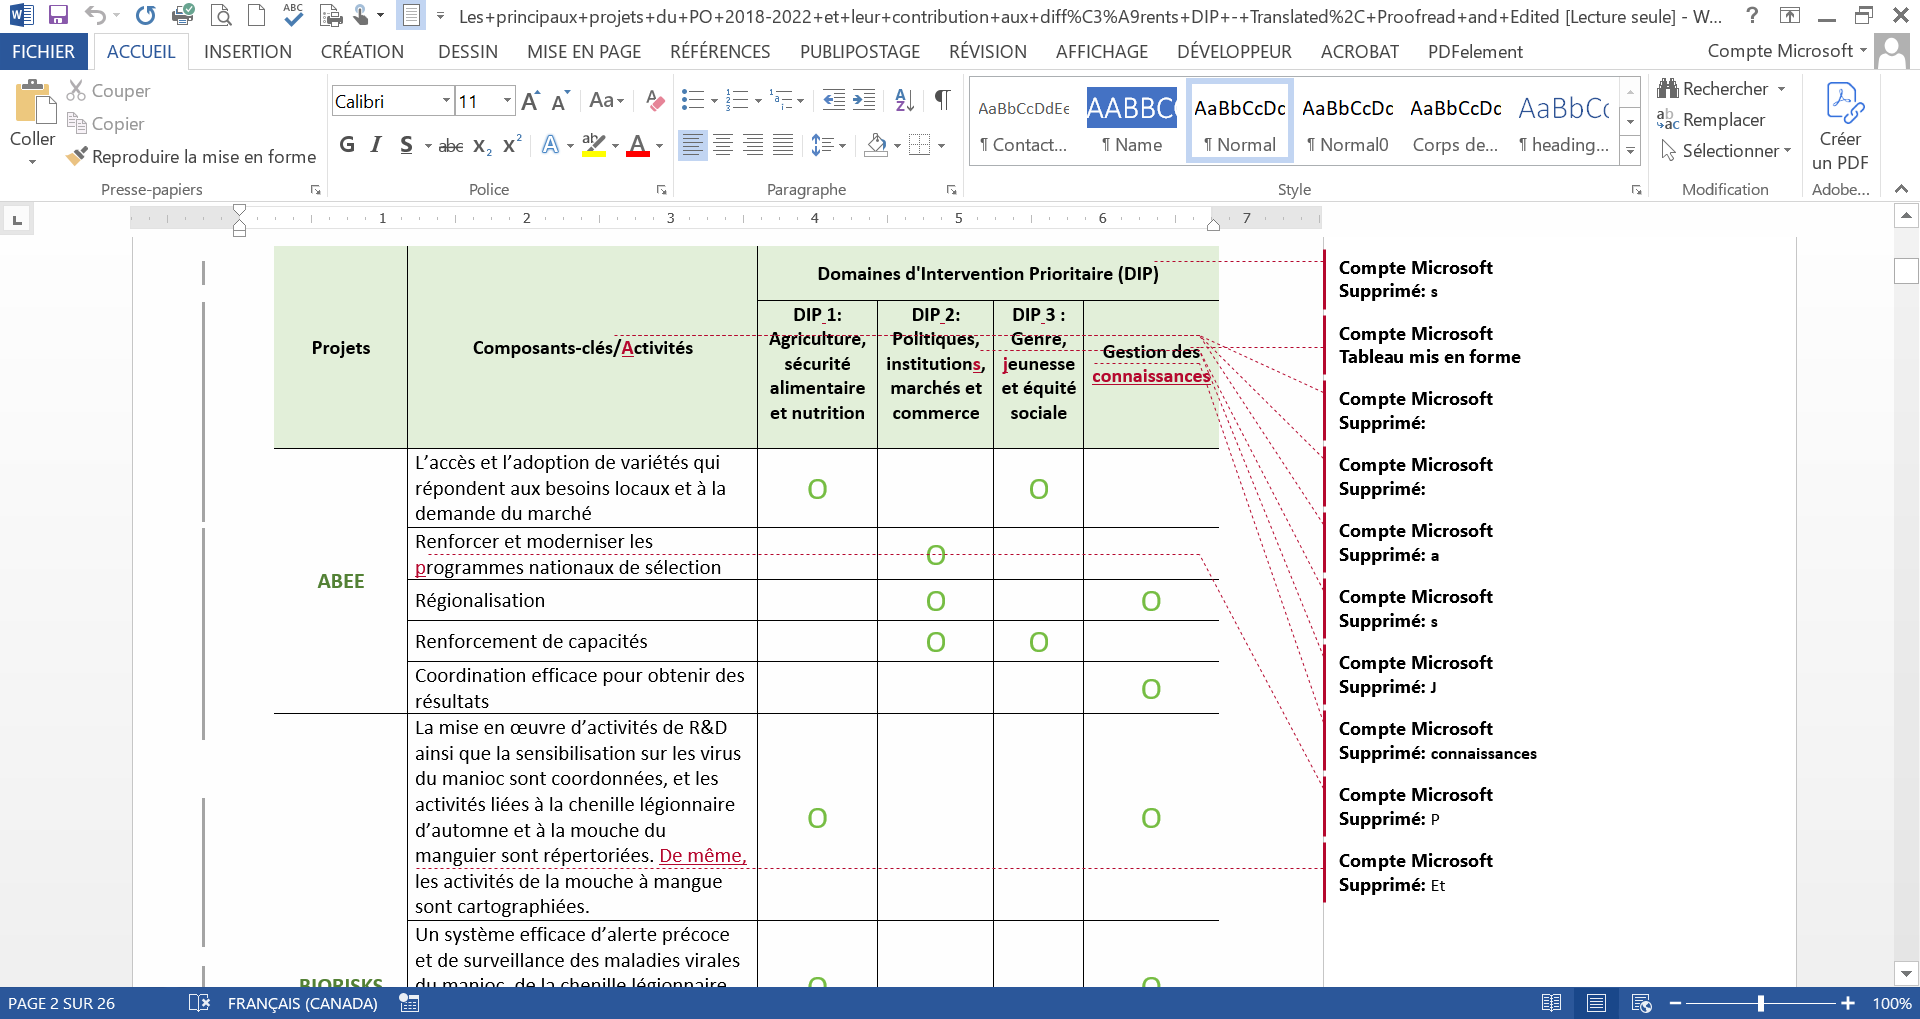Click the Couper scissors button
Viewport: 1920px width, 1019px height.
108,91
